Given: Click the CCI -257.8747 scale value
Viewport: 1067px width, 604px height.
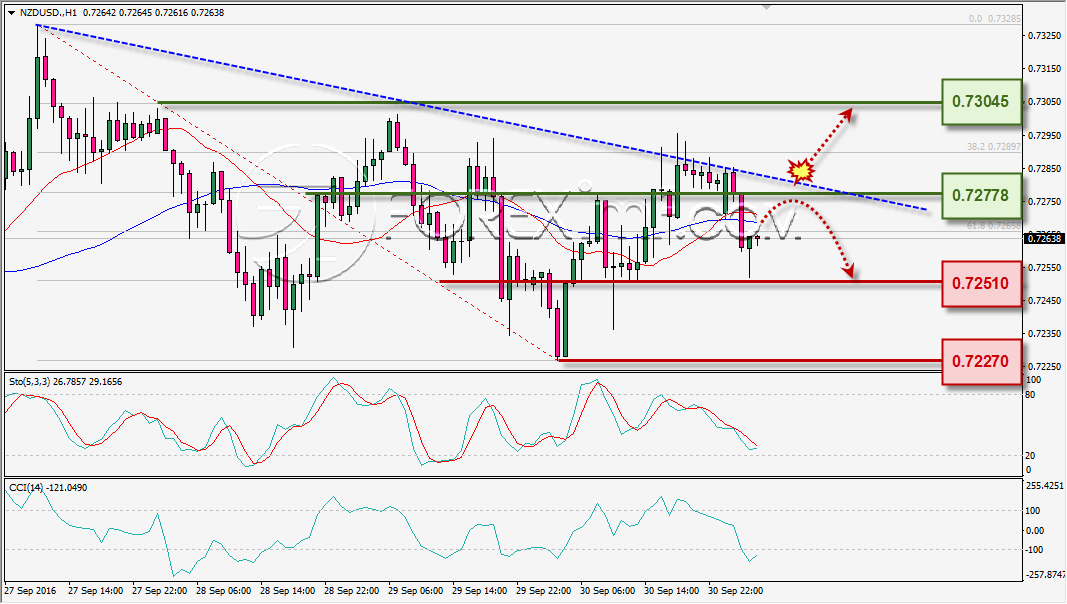Looking at the screenshot, I should click(1044, 575).
